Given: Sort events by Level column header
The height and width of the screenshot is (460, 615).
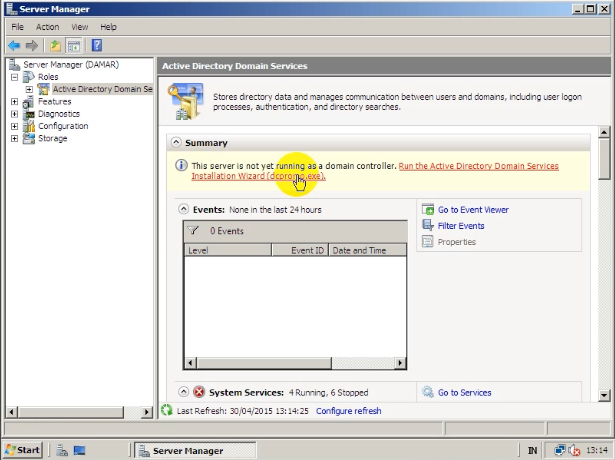Looking at the screenshot, I should pos(228,250).
